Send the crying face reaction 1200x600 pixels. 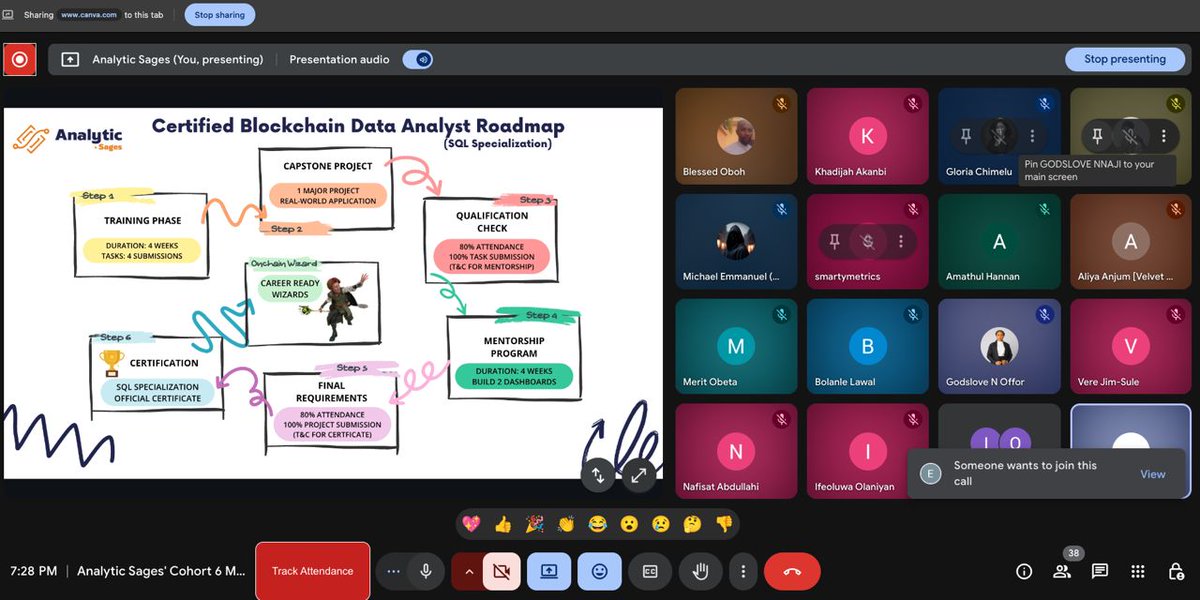coord(660,523)
